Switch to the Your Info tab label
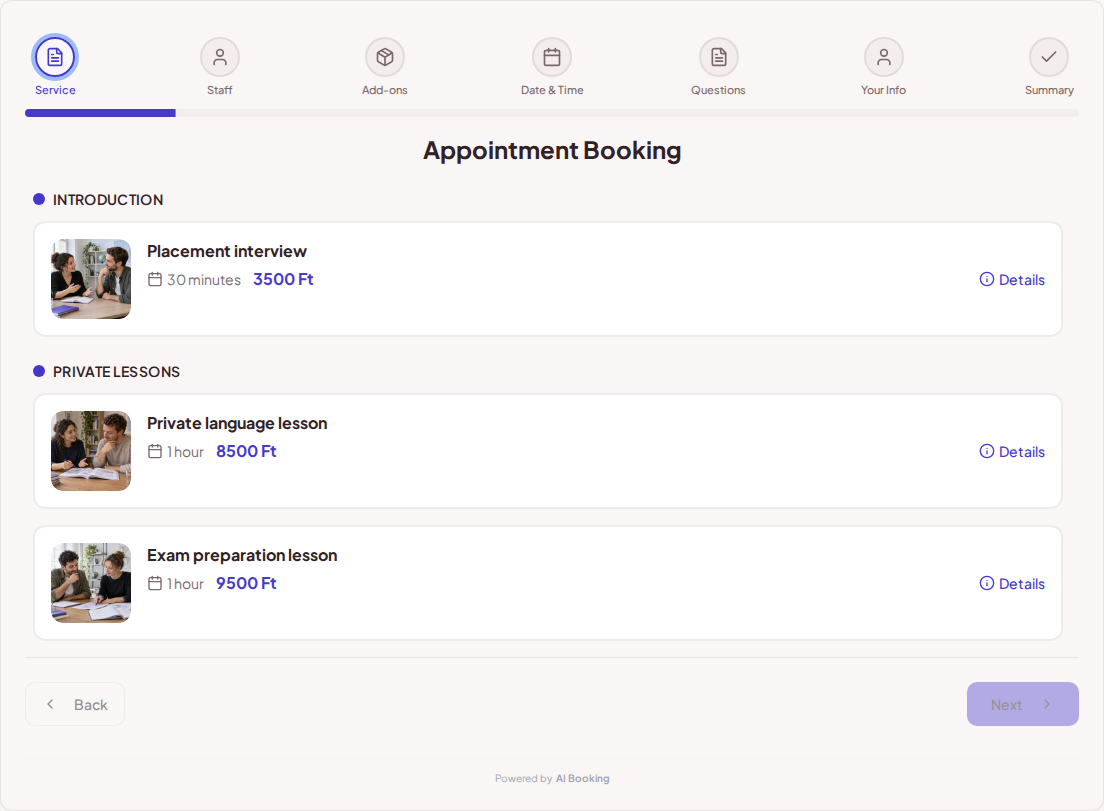Screen dimensions: 1104x811 (x=884, y=90)
